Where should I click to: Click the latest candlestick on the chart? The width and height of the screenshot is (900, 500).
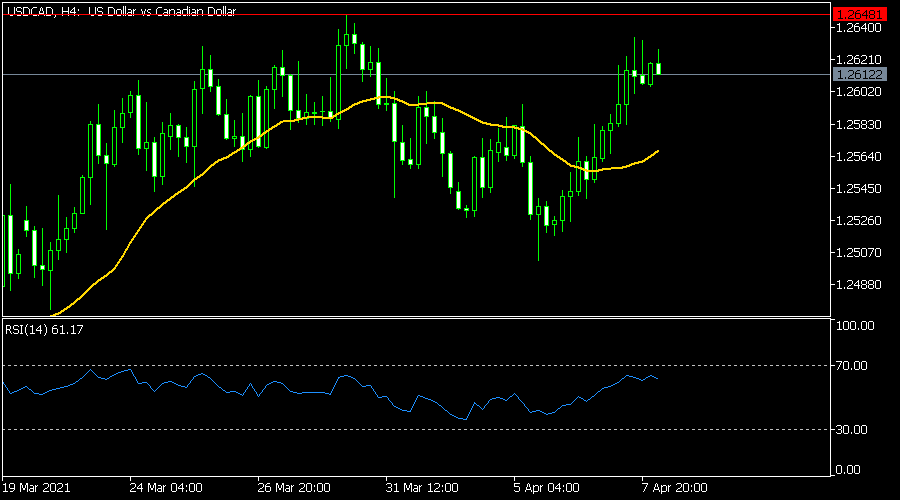pos(658,68)
